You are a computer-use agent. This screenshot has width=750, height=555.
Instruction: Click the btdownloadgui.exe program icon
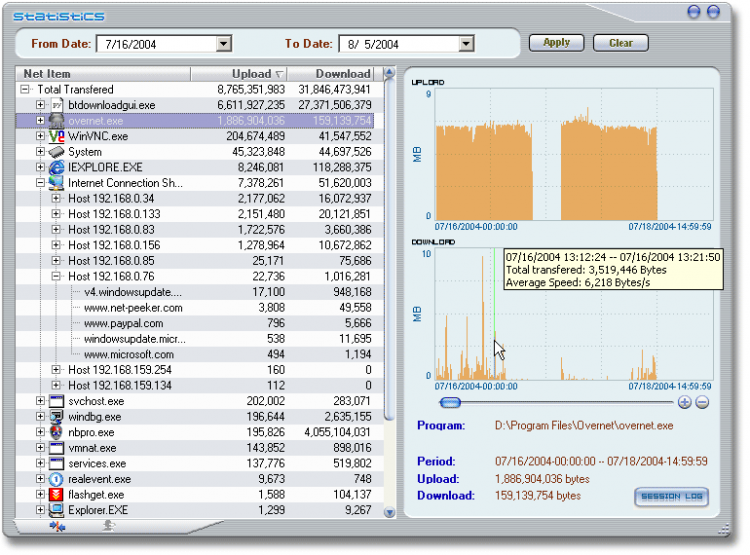point(57,105)
